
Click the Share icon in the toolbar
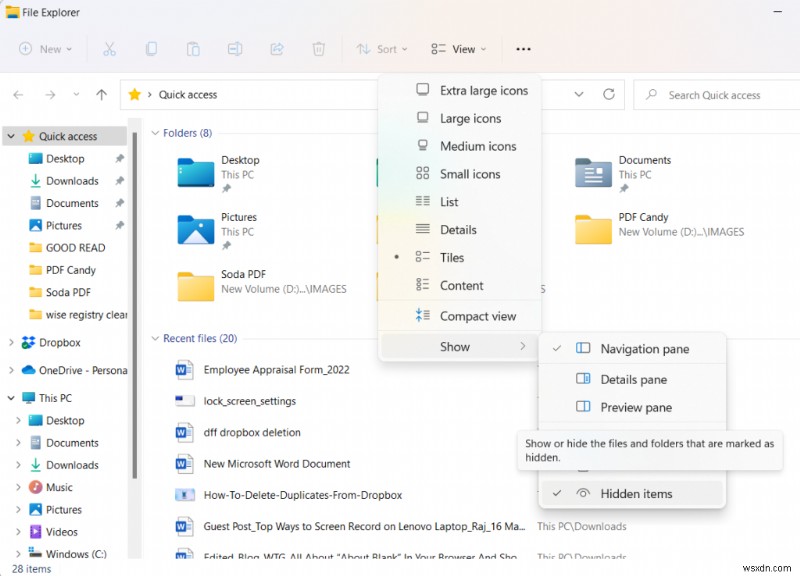(277, 48)
